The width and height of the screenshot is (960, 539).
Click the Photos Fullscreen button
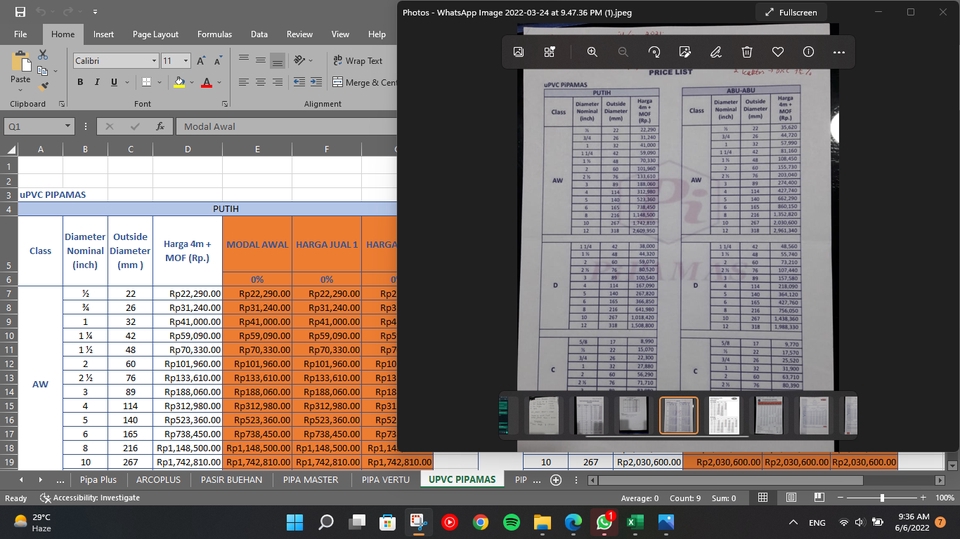pyautogui.click(x=791, y=12)
